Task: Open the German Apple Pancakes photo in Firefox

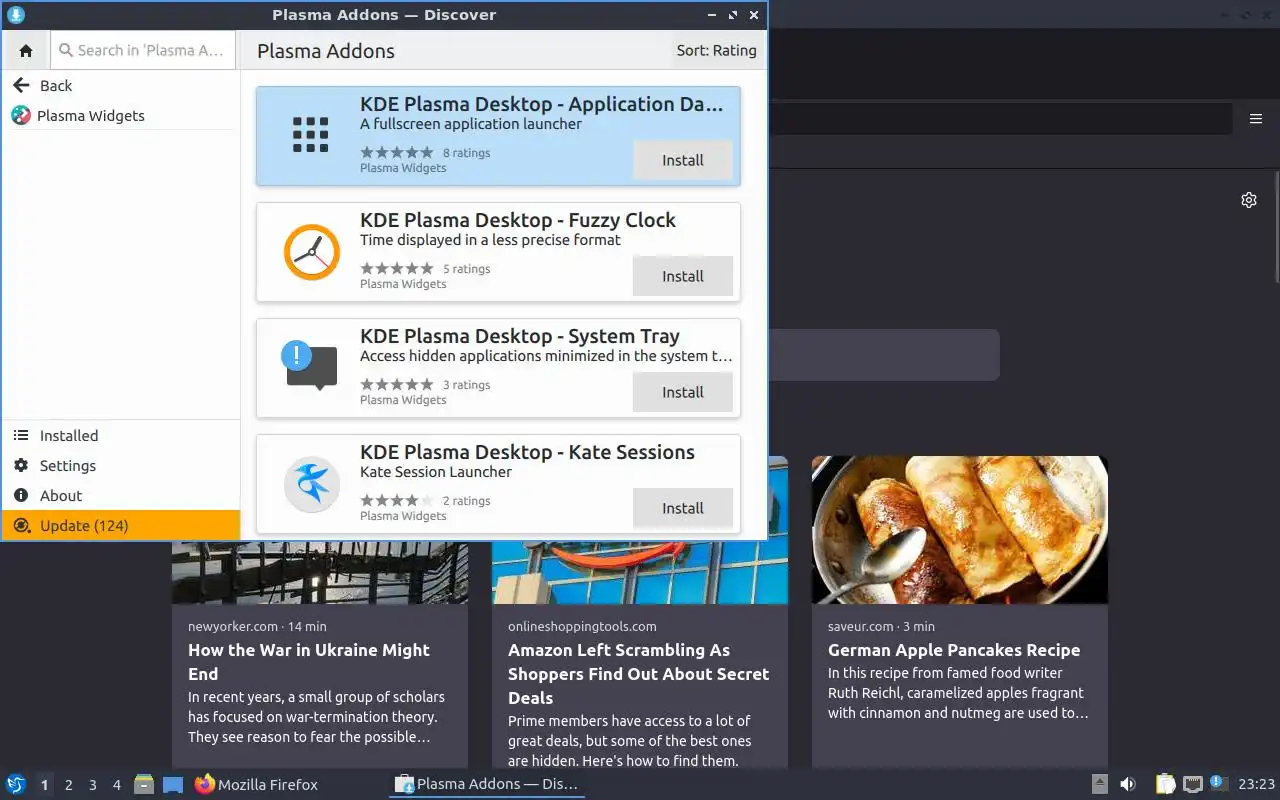Action: (960, 530)
